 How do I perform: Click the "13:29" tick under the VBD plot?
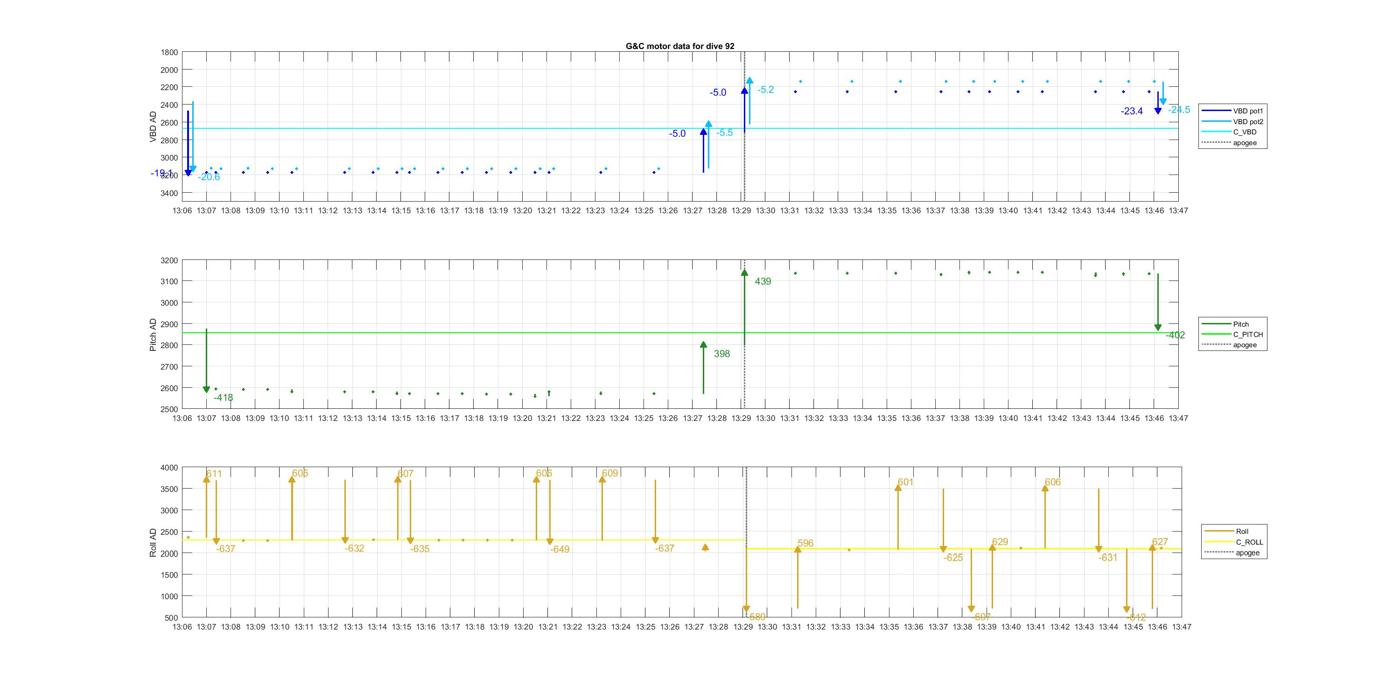pos(741,211)
